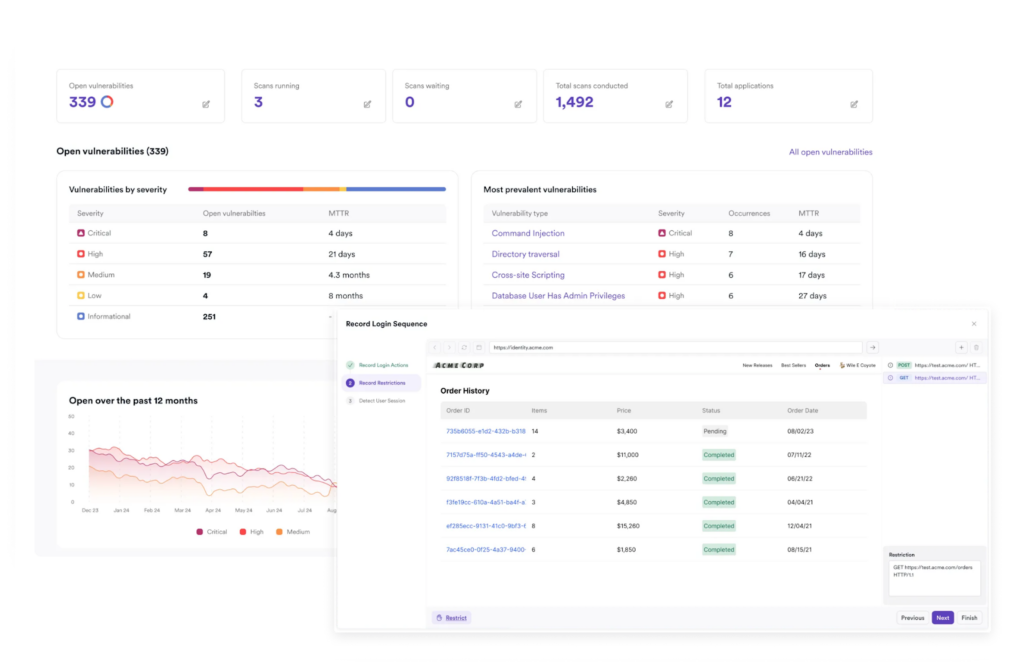Click the Medium severity icon in severity table
Screen dimensions: 1024x668
(x=81, y=275)
